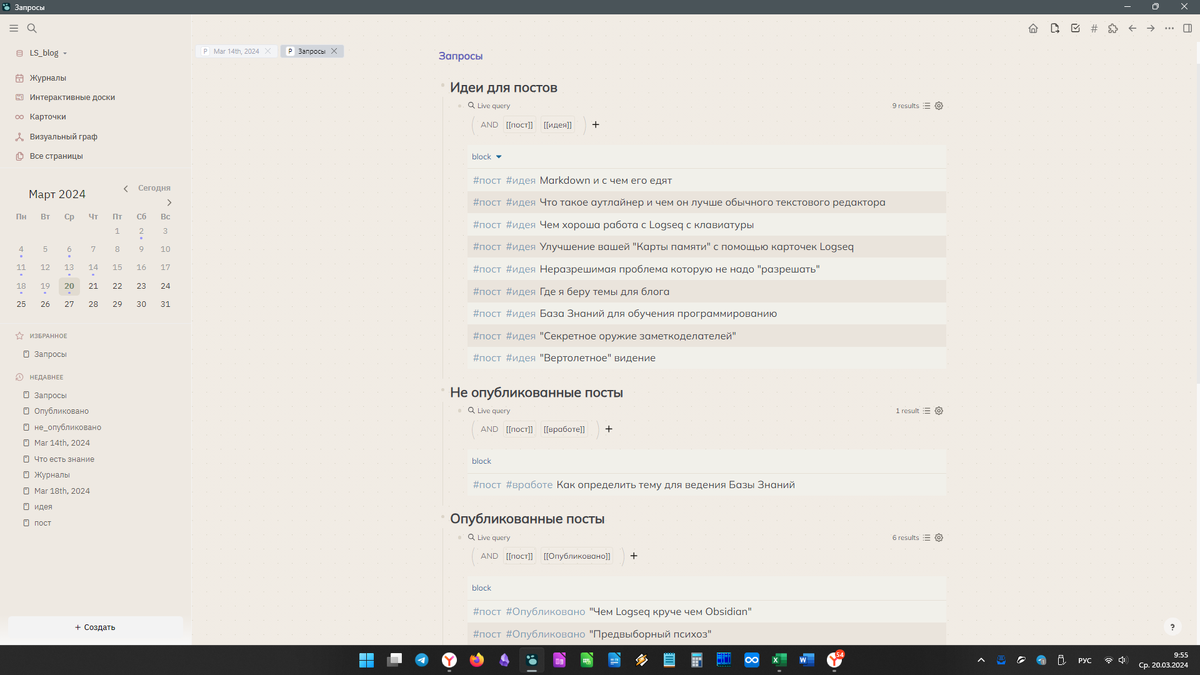The image size is (1200, 675).
Task: Open the three-dots more menu
Action: pyautogui.click(x=1170, y=29)
